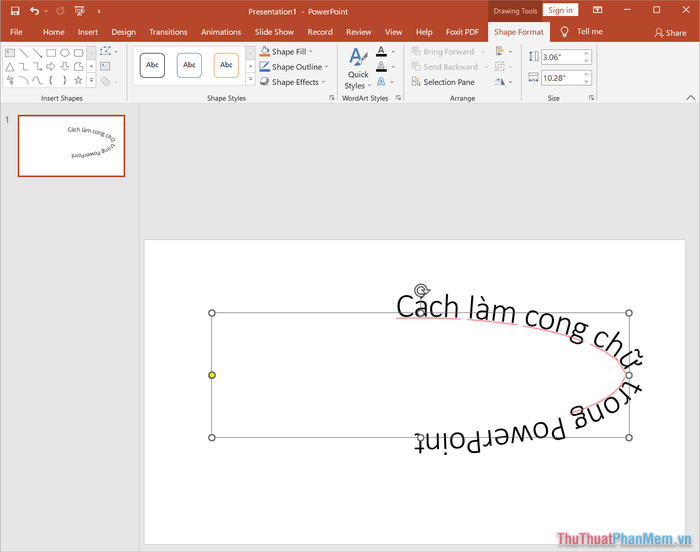Increase shape height with the up spinner
Viewport: 700px width, 552px height.
pos(587,54)
